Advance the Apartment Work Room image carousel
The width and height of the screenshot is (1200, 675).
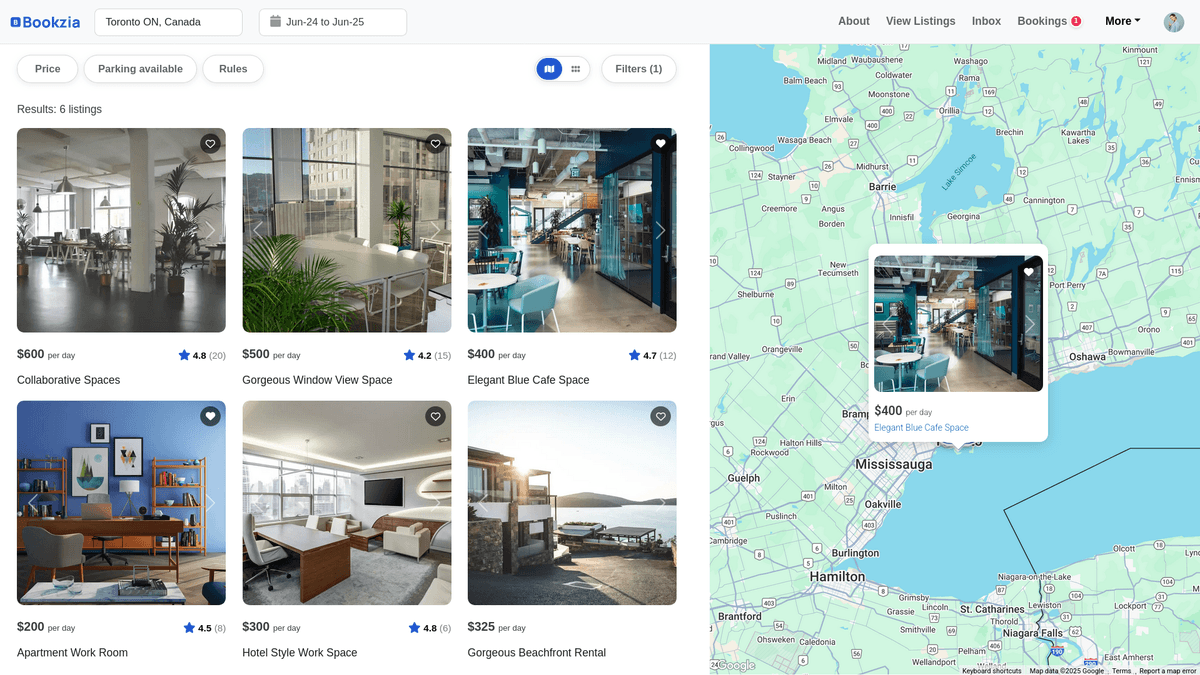(x=210, y=502)
